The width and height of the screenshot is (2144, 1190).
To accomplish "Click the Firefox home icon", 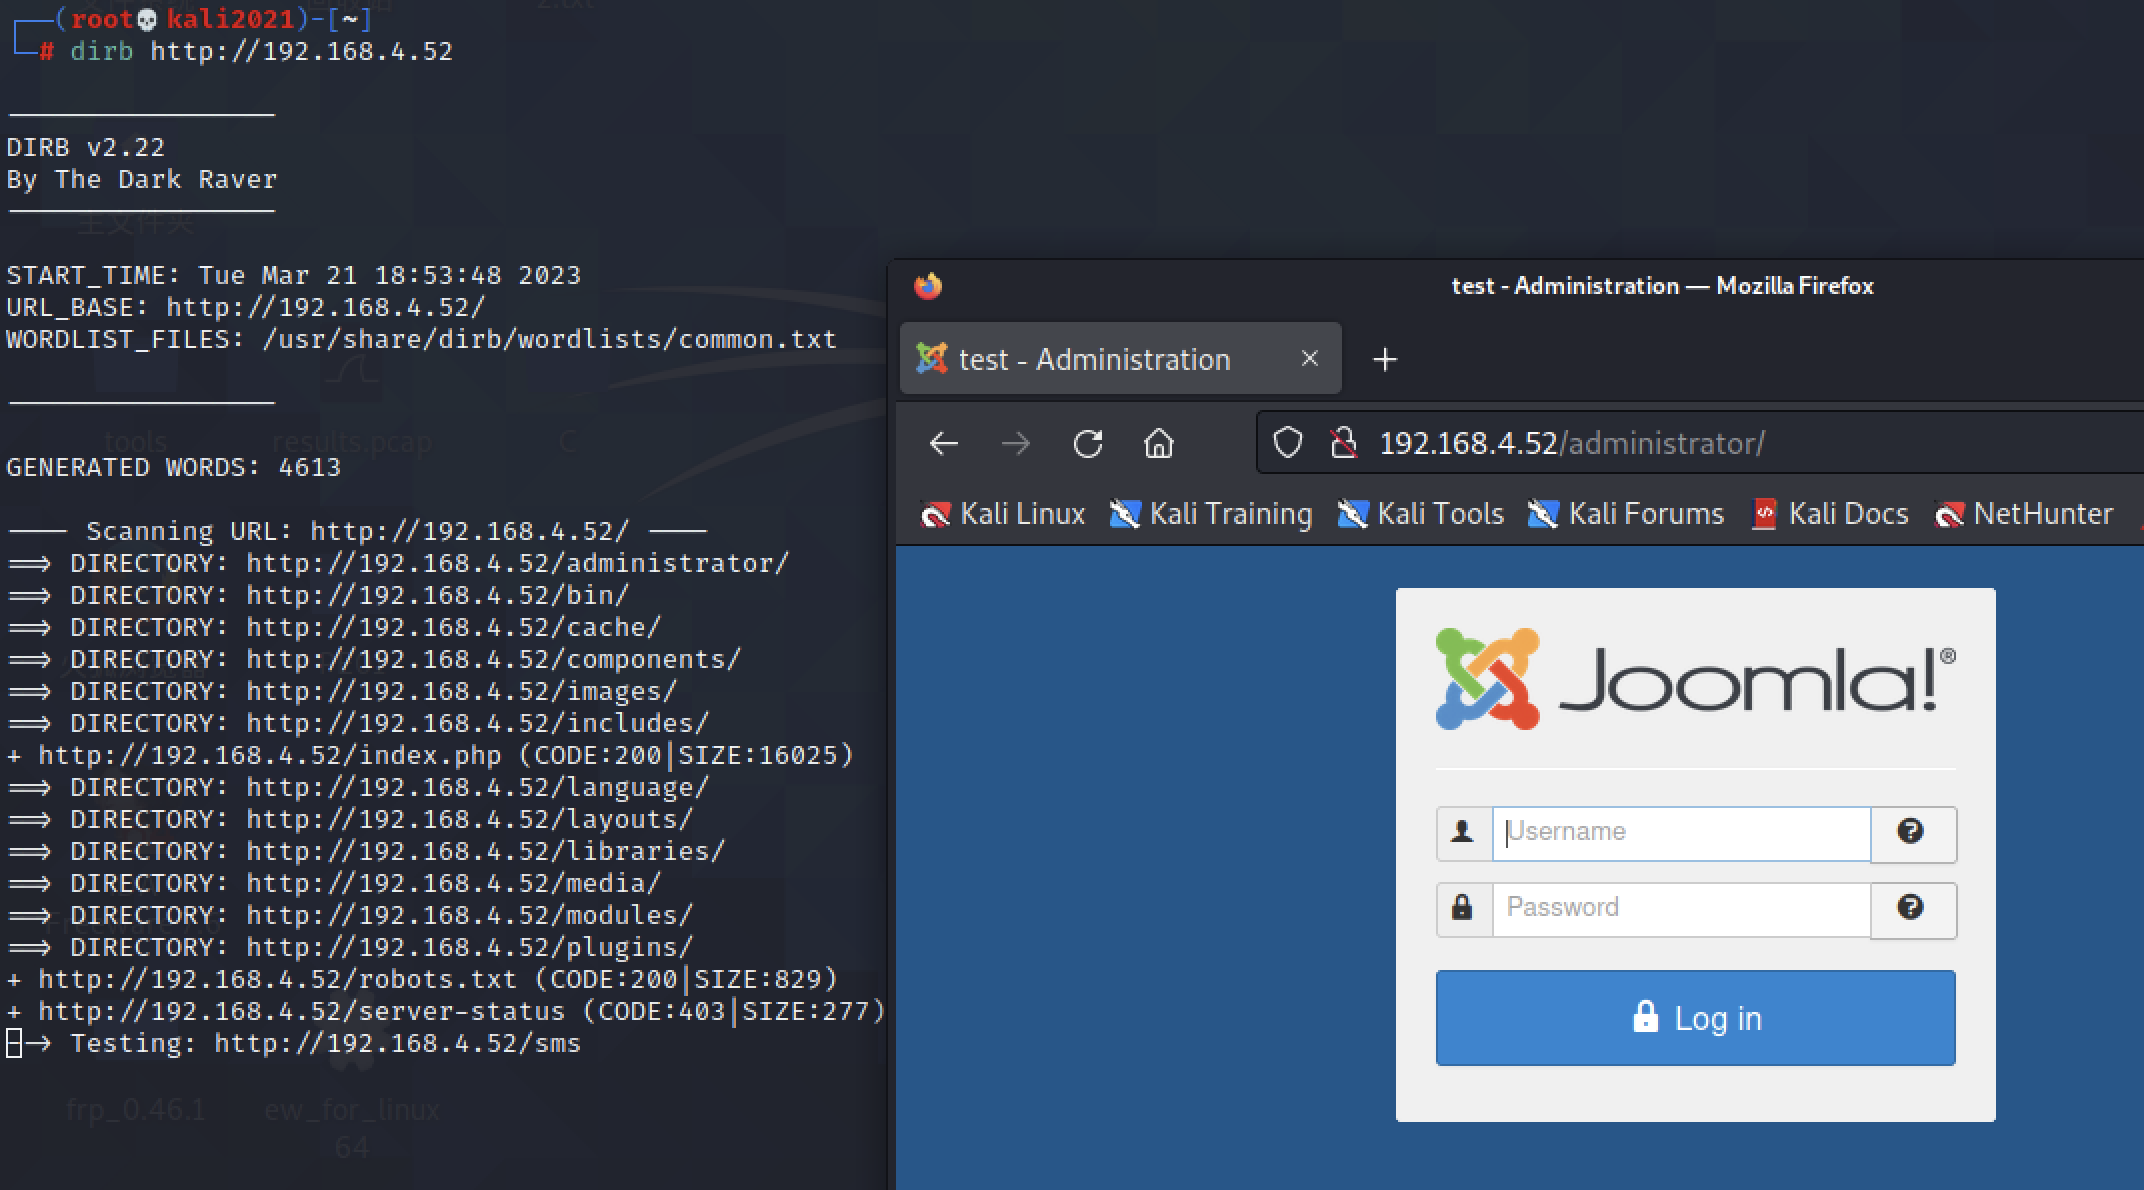I will (1158, 443).
